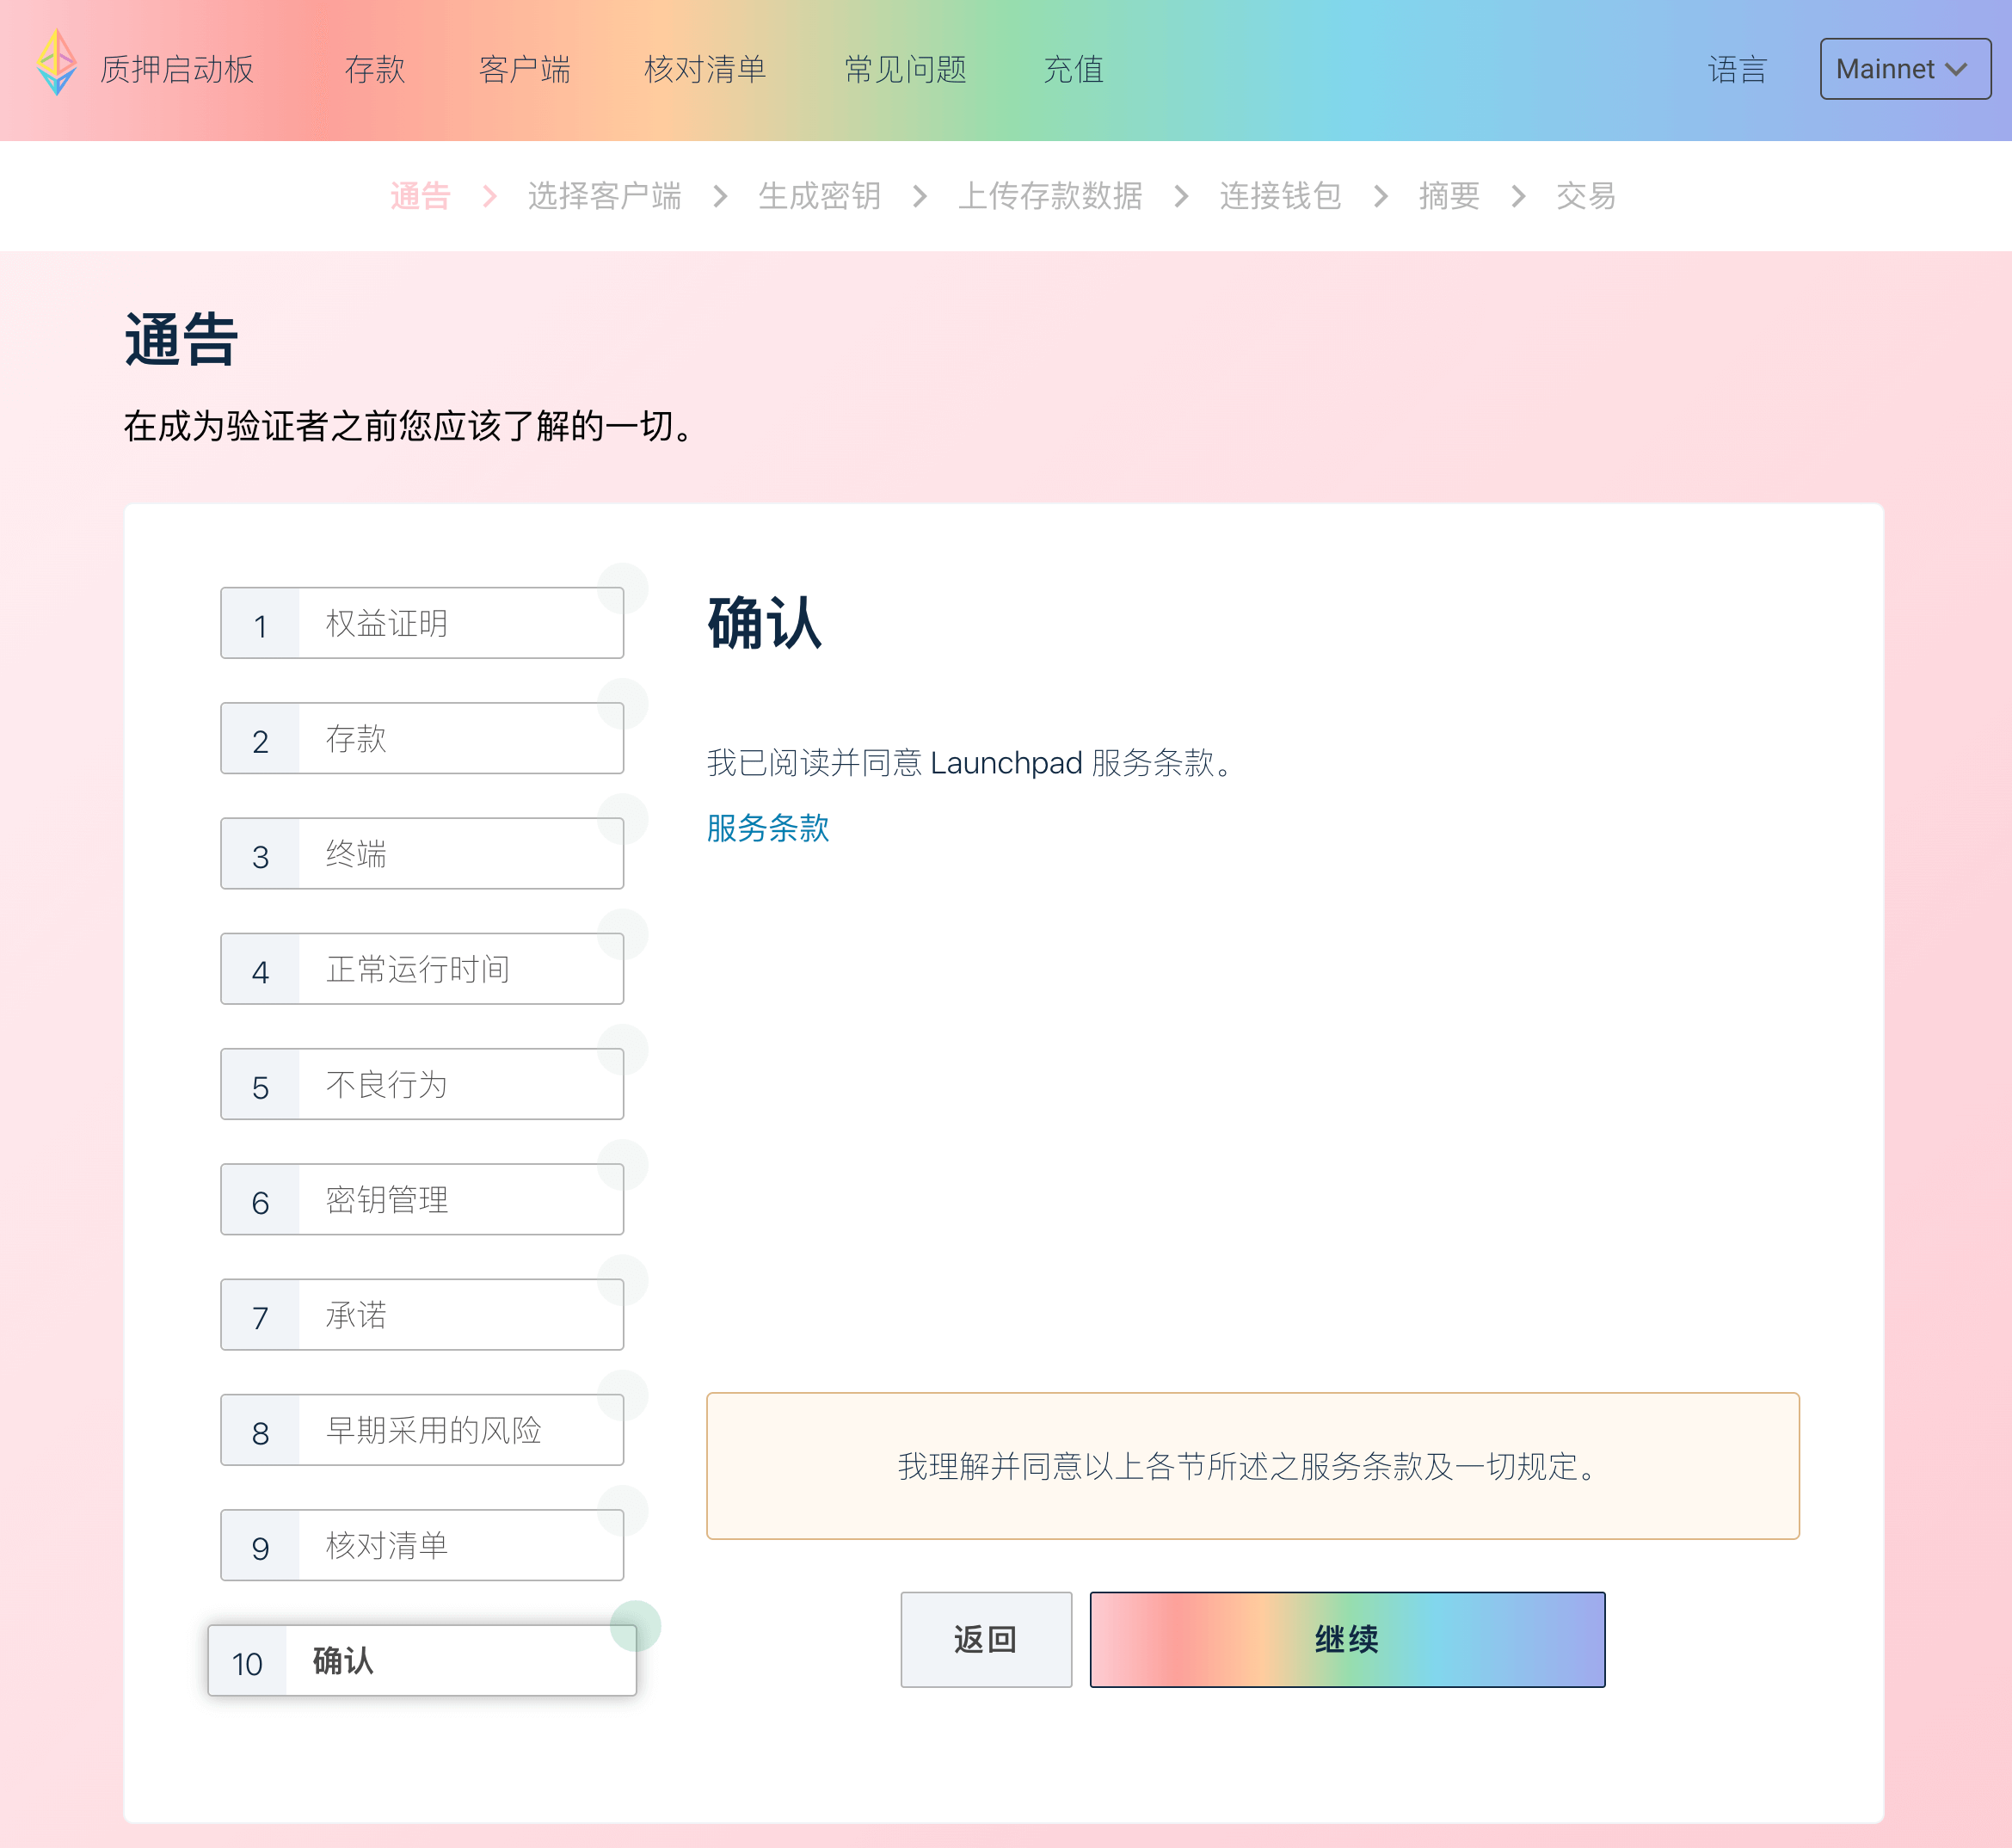Select the 选择客户端 breadcrumb step
This screenshot has width=2012, height=1848.
click(604, 195)
